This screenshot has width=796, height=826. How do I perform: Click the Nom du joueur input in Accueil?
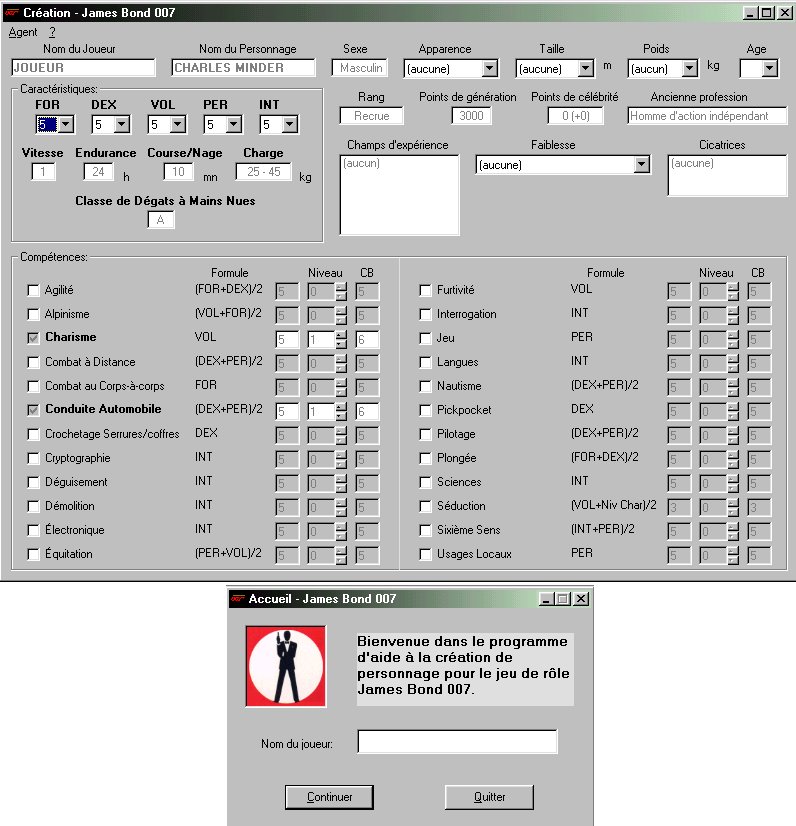coord(457,742)
